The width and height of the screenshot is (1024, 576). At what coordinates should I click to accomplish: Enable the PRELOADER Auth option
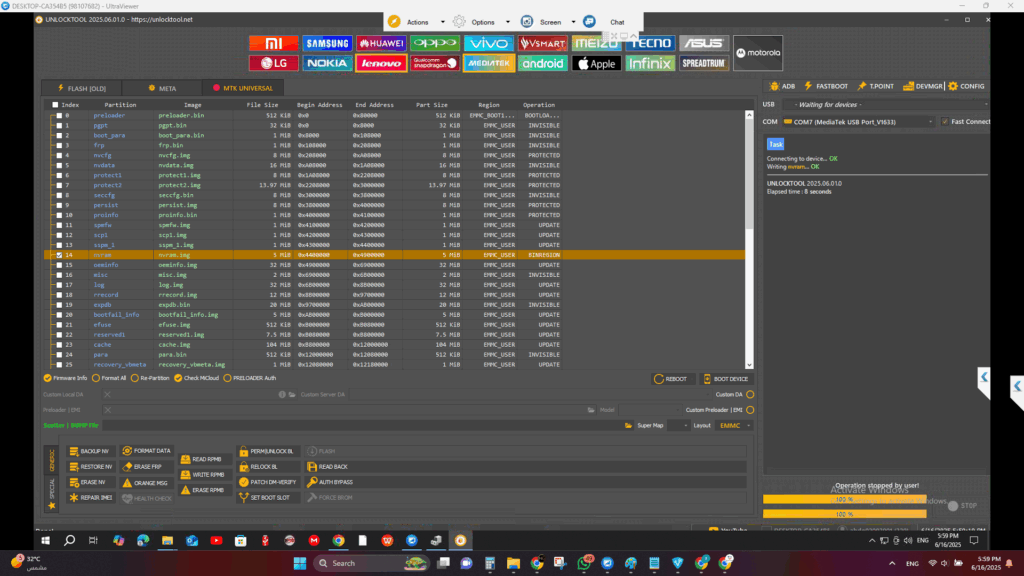227,378
